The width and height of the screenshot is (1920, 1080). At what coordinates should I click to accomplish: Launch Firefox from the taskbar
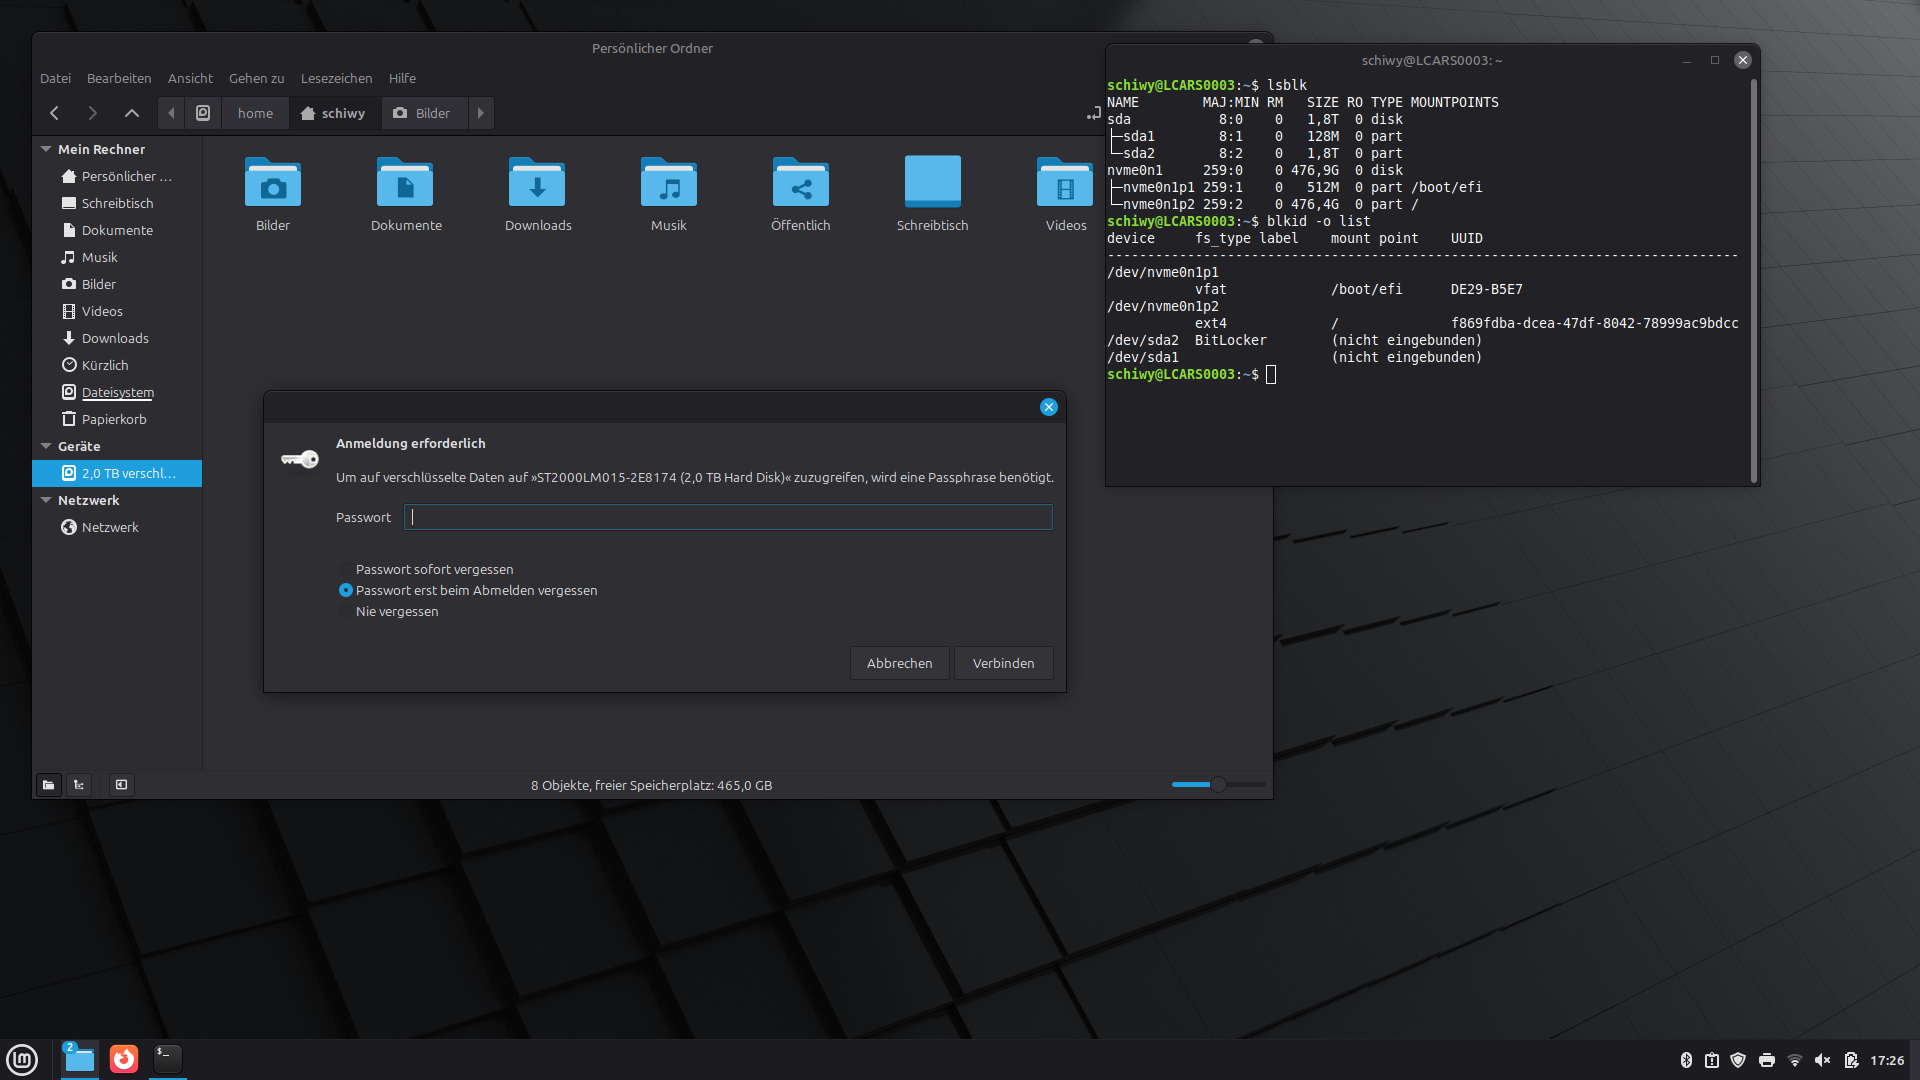[124, 1059]
